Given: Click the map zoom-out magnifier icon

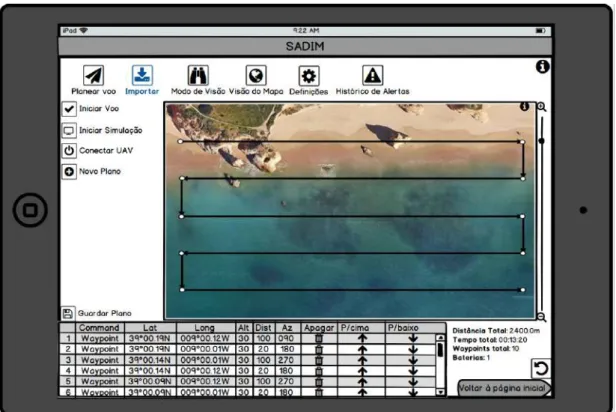Looking at the screenshot, I should (541, 316).
